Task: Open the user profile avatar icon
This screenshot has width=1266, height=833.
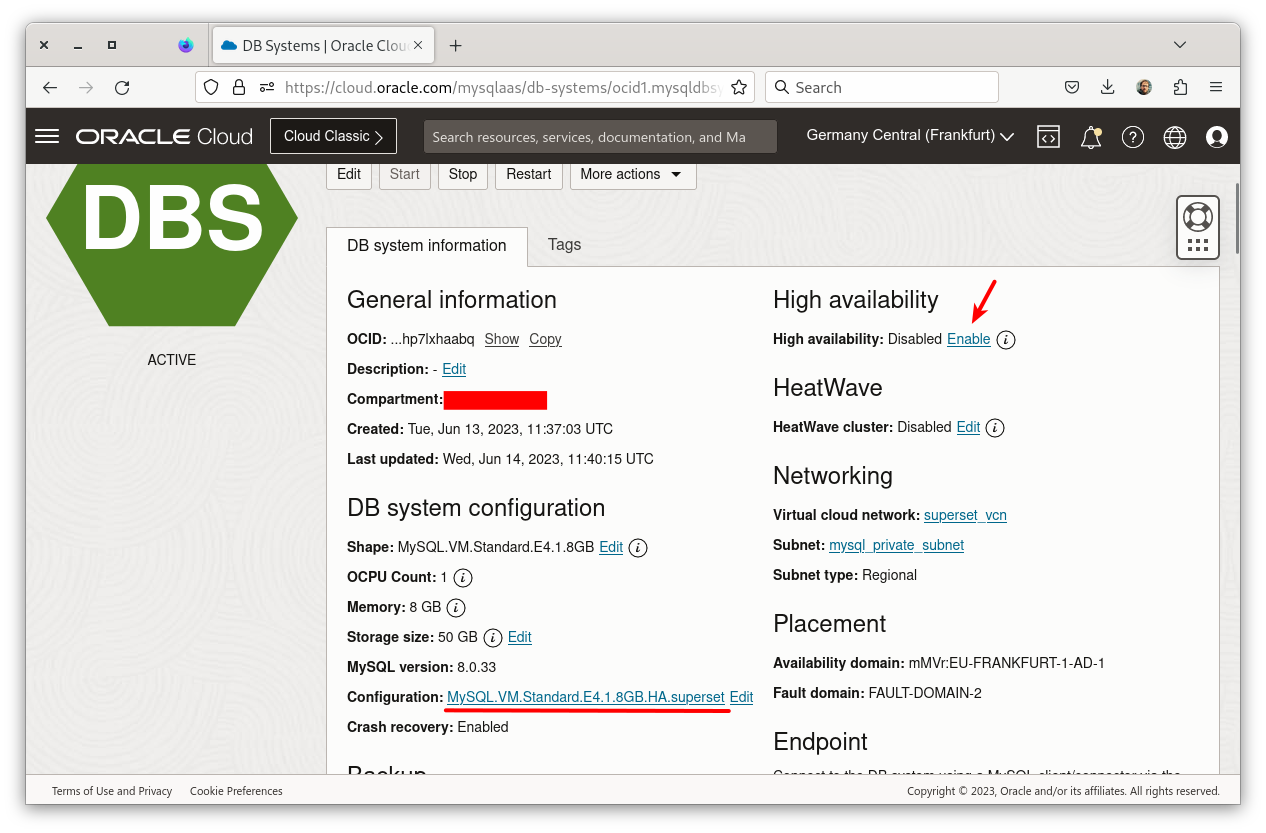Action: (1217, 137)
